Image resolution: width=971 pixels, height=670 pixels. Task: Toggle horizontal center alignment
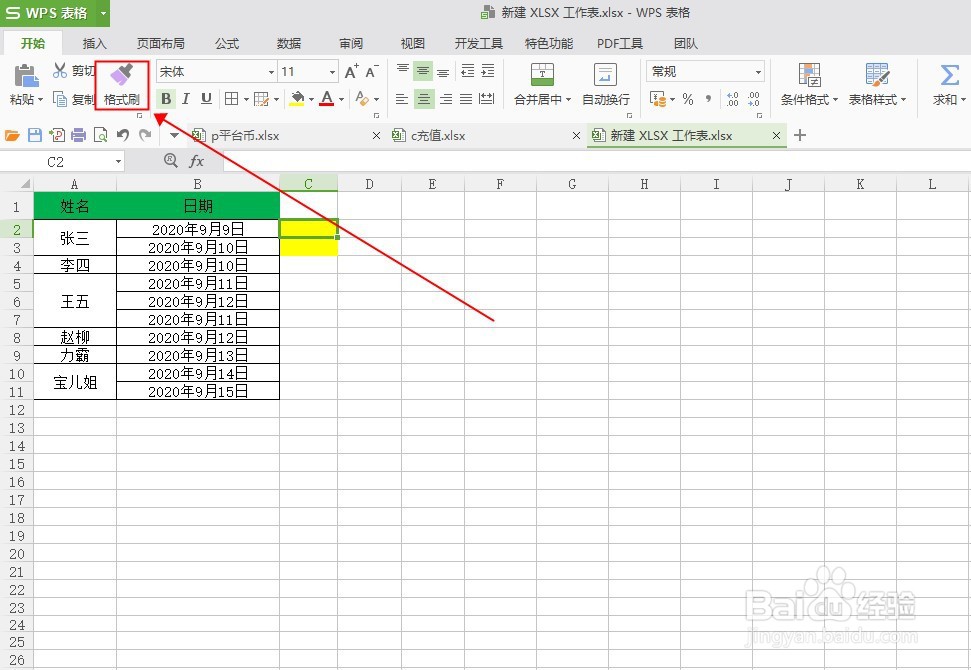(424, 98)
